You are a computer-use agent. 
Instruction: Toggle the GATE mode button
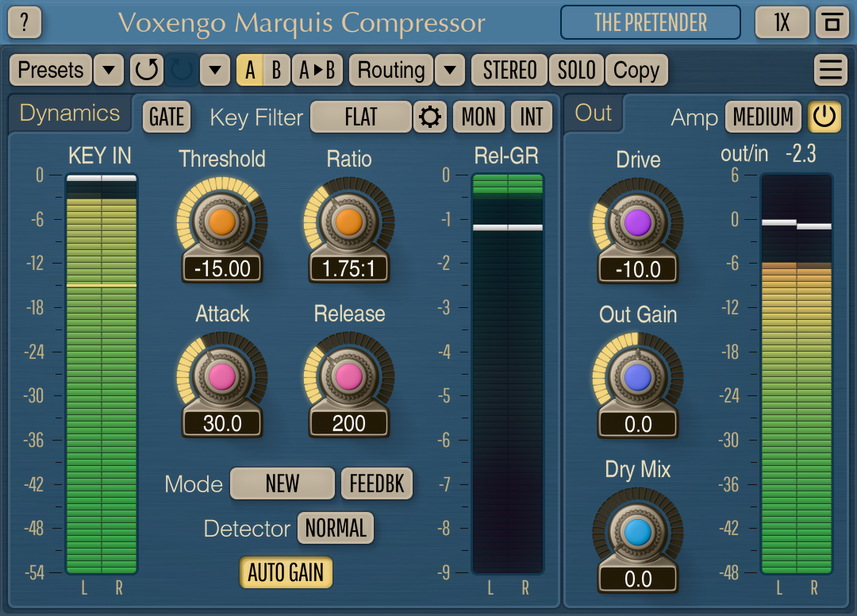166,117
